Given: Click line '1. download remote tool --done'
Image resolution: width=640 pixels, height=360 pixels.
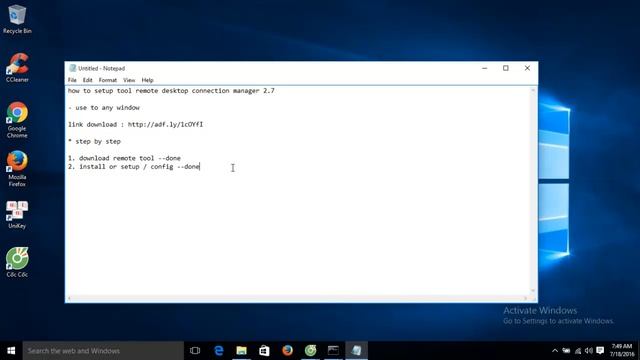Looking at the screenshot, I should [124, 158].
